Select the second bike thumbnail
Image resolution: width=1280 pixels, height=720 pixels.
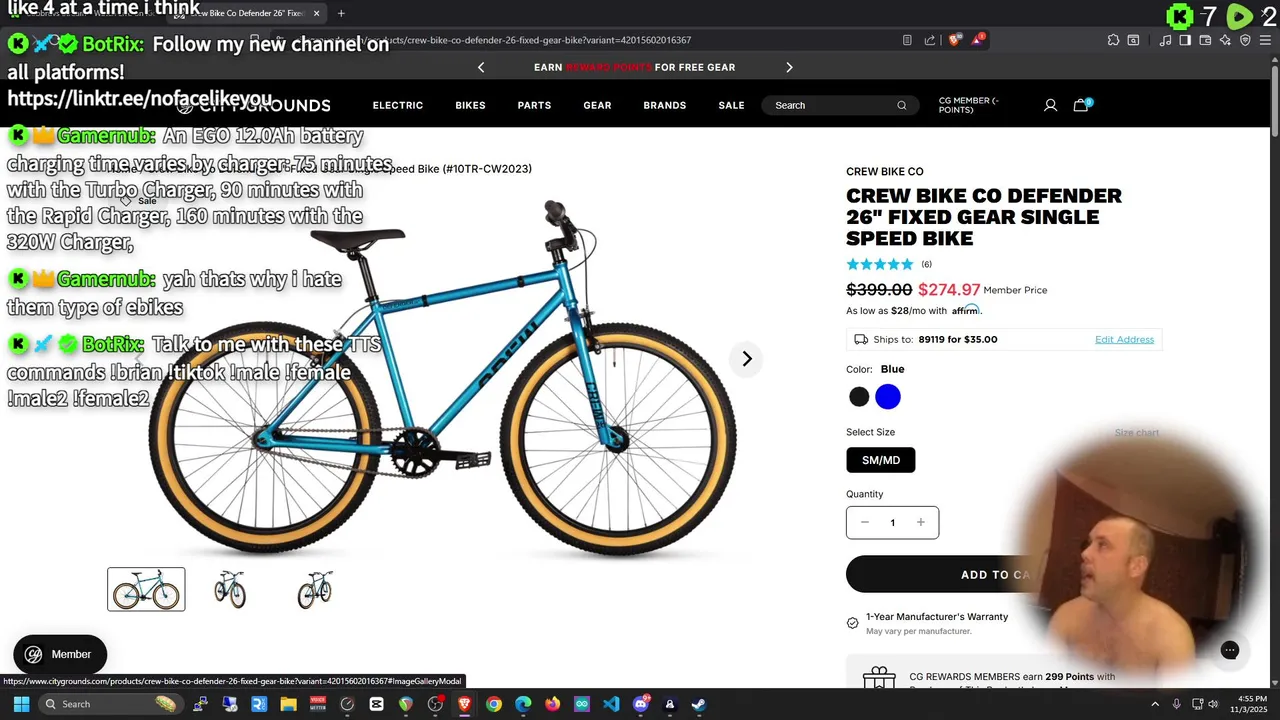(x=230, y=589)
